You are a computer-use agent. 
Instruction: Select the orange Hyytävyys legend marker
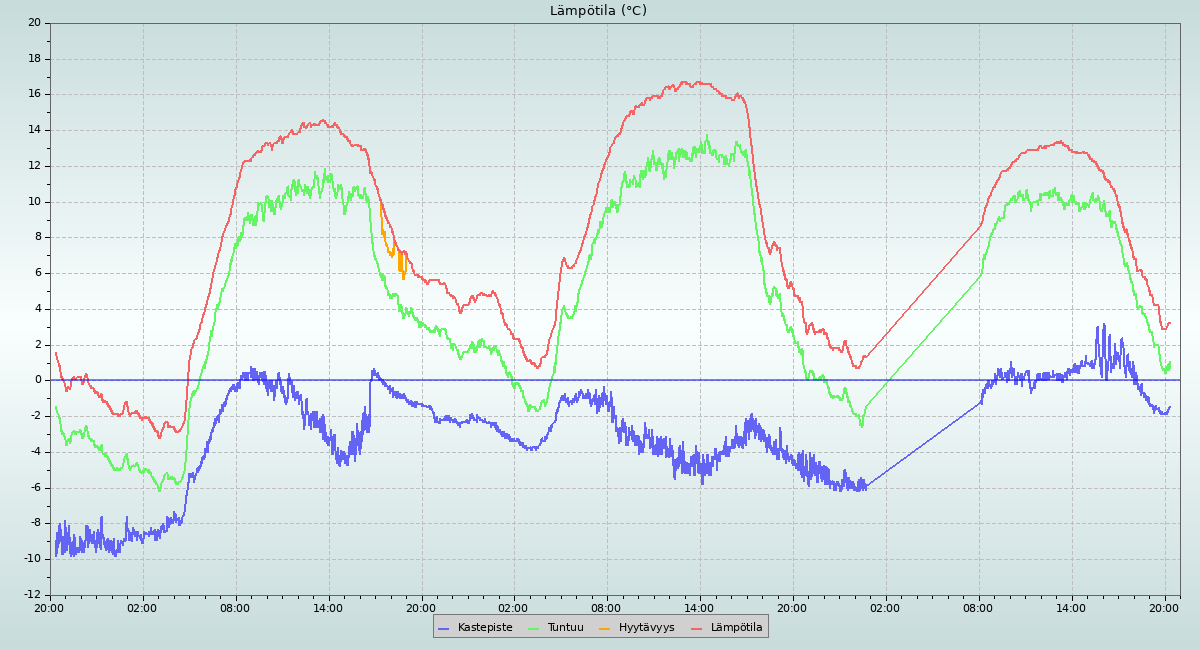click(605, 628)
